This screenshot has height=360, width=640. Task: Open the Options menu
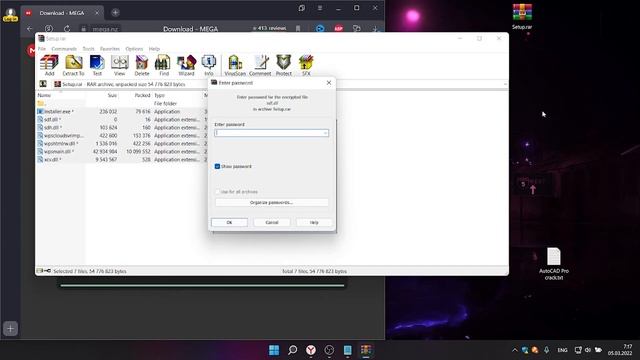(134, 49)
